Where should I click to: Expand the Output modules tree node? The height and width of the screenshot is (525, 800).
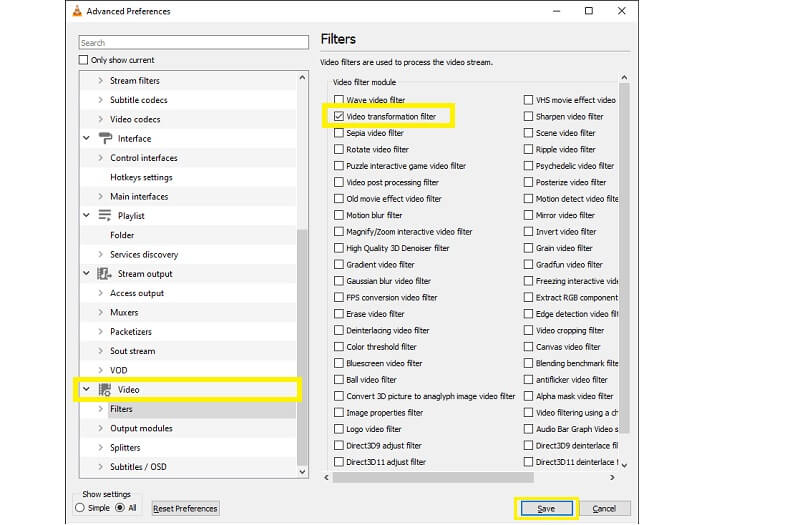coord(100,428)
